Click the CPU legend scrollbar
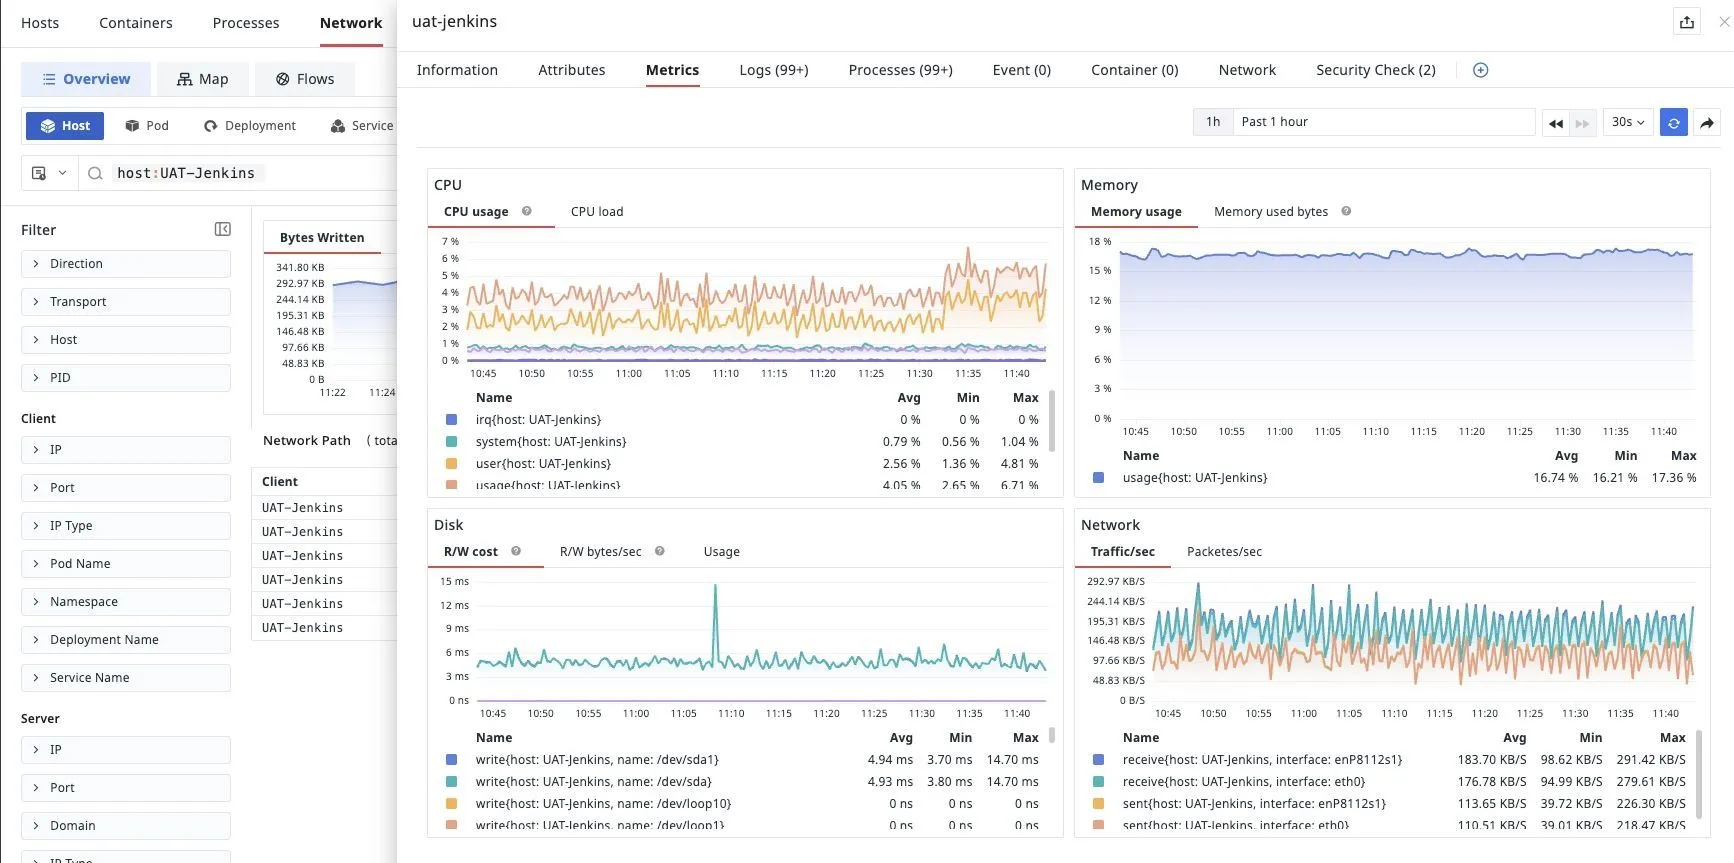The width and height of the screenshot is (1734, 863). pyautogui.click(x=1052, y=422)
